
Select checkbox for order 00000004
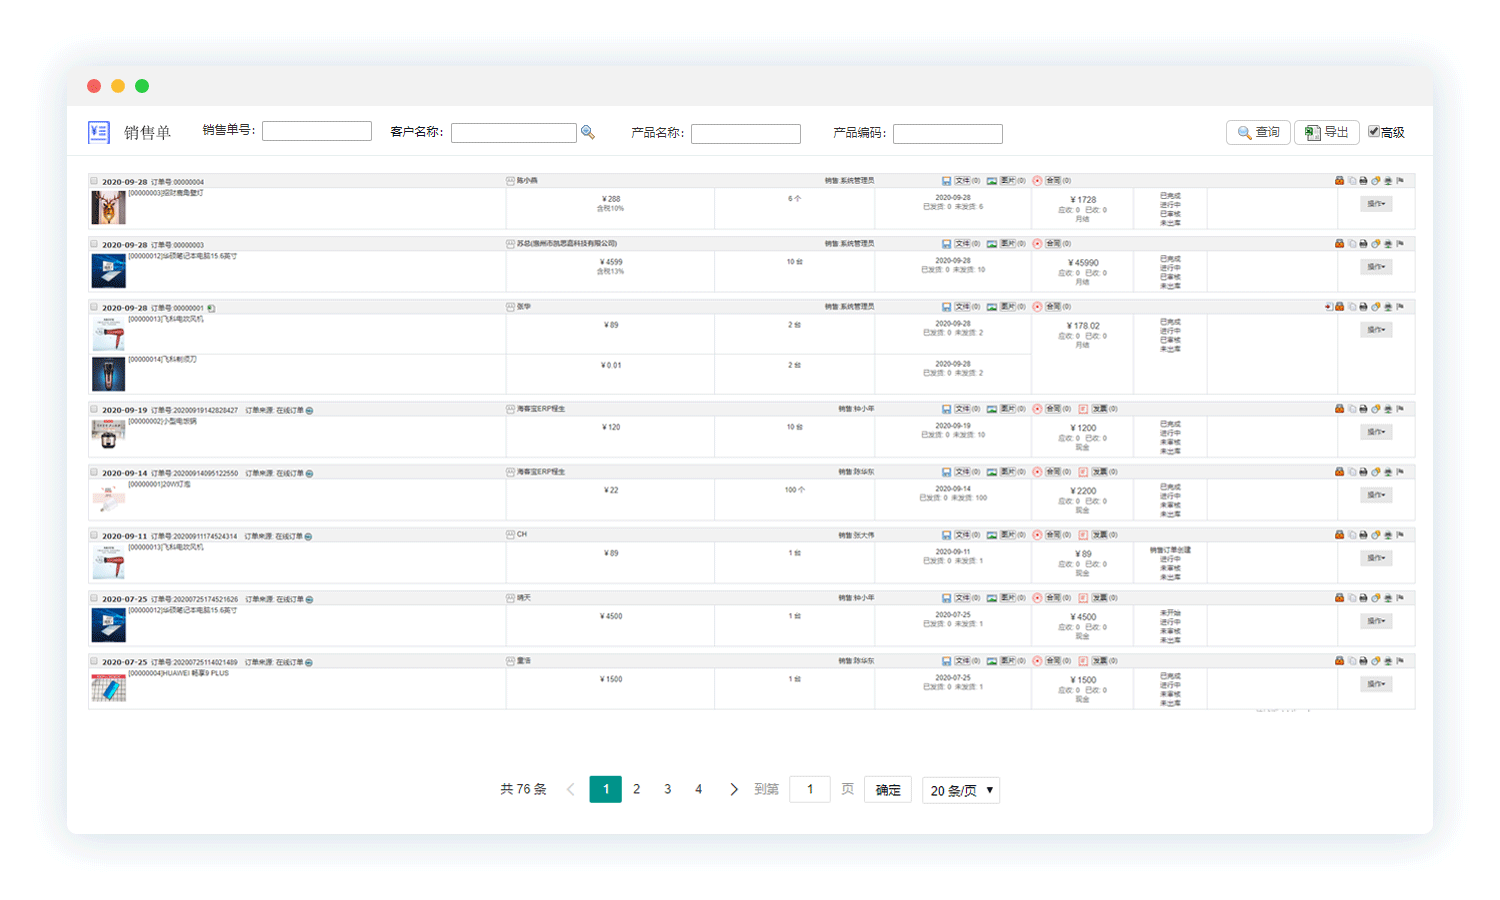click(94, 181)
